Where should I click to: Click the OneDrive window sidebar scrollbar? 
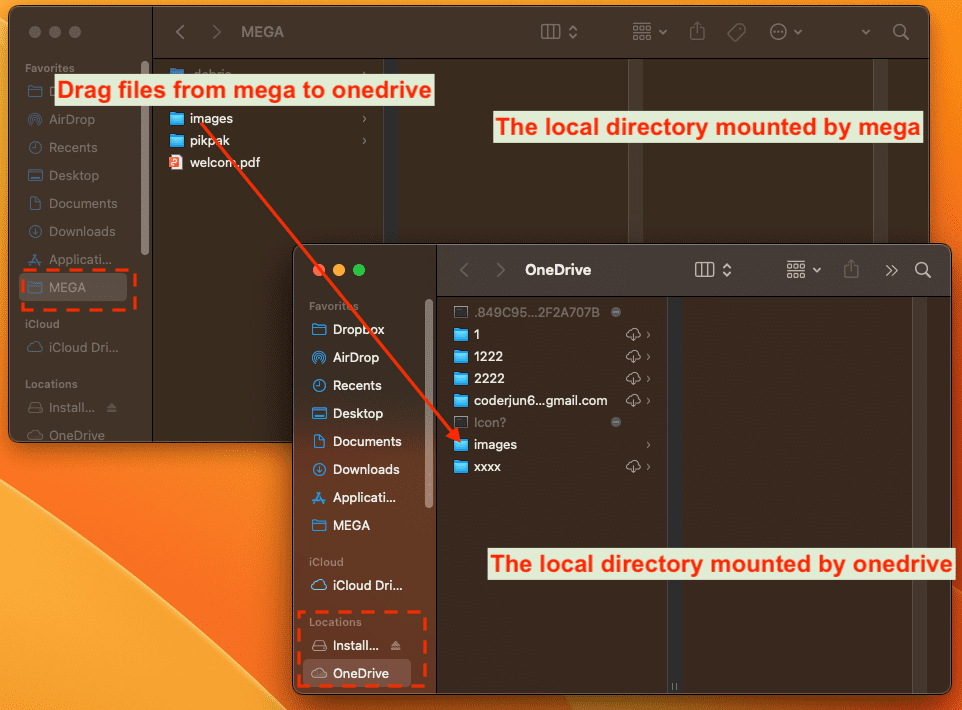(x=429, y=404)
